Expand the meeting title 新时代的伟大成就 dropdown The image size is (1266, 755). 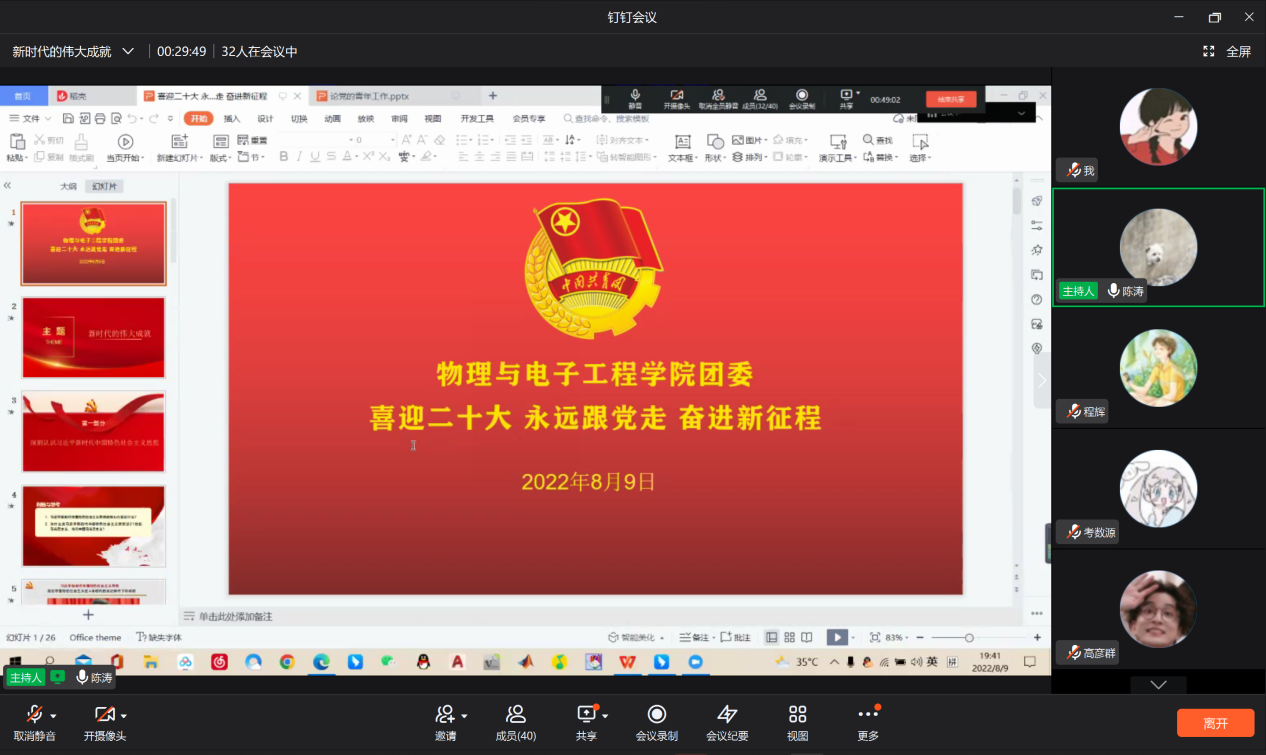tap(128, 51)
